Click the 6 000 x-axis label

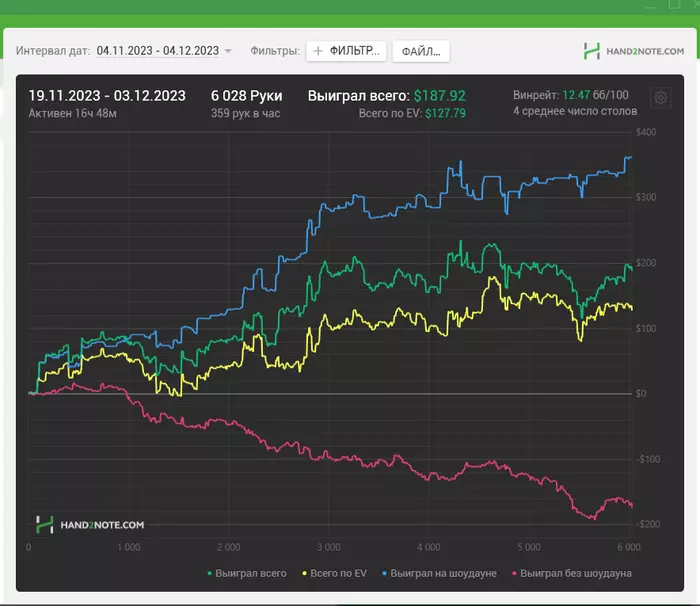click(x=629, y=547)
